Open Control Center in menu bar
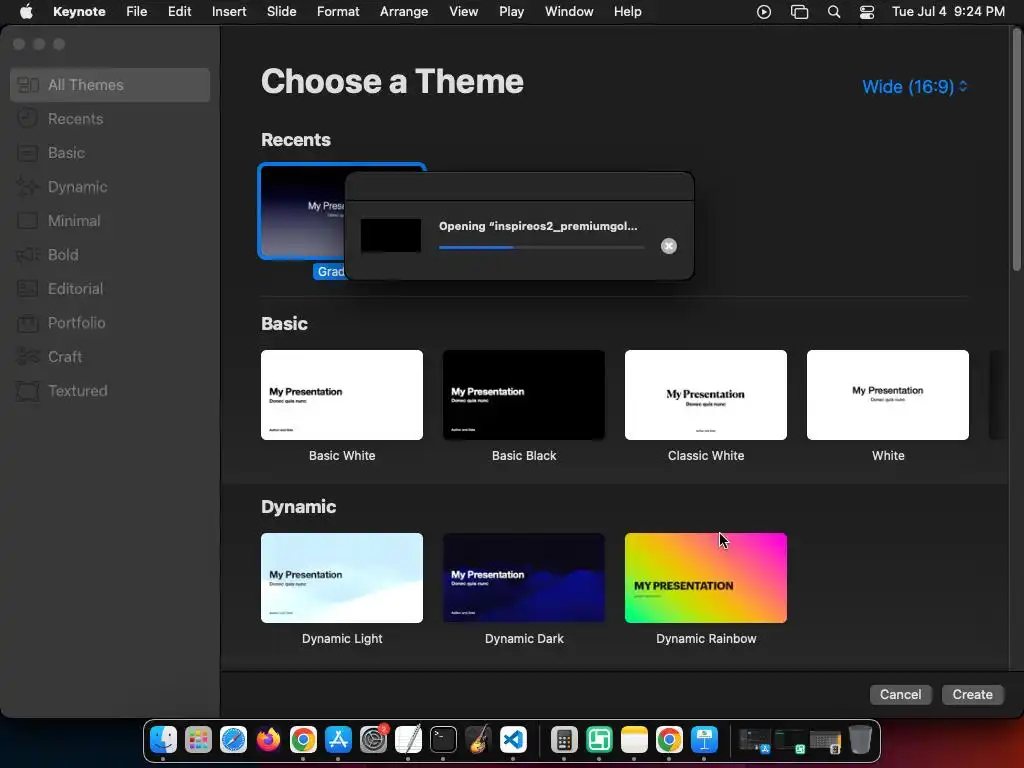1024x768 pixels. click(x=867, y=12)
